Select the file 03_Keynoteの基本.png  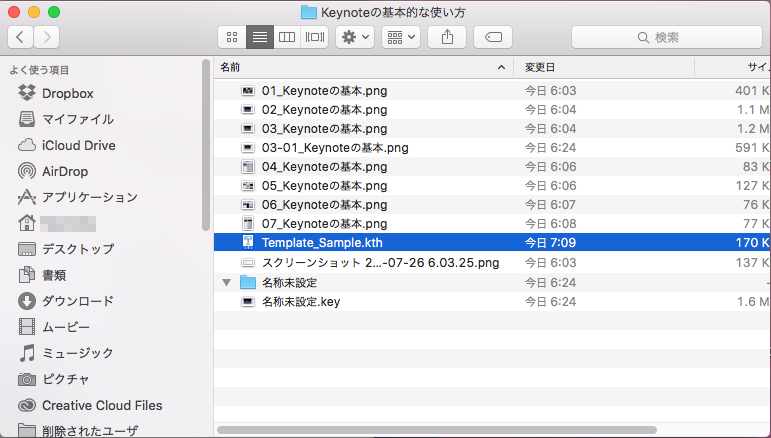tap(324, 129)
